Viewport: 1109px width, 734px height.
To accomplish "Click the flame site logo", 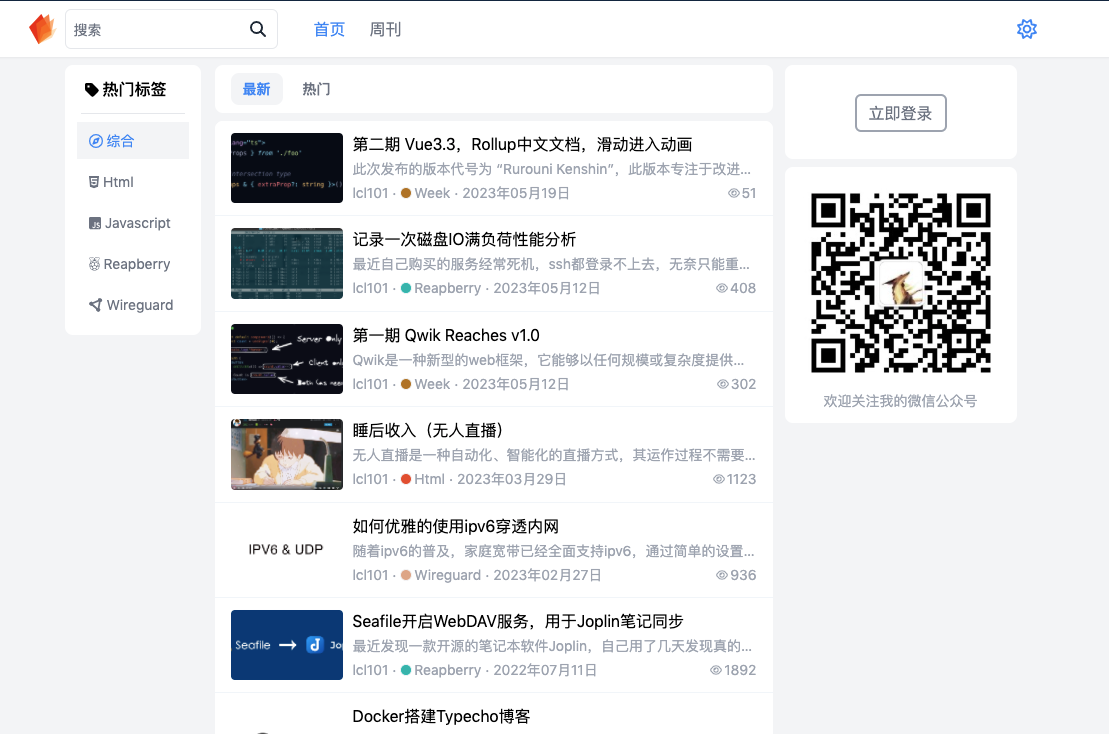I will click(x=42, y=29).
